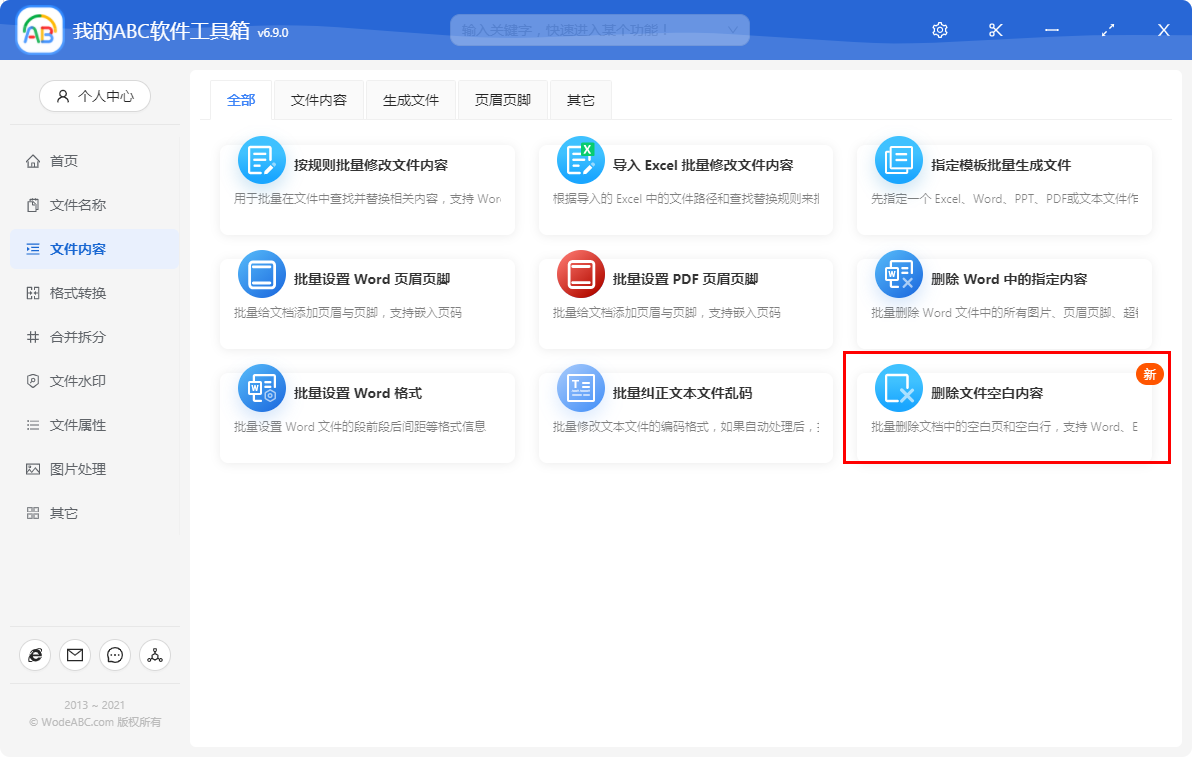Open the 删除文件空白内容 tool with 新 badge
1192x757 pixels.
coord(1005,393)
